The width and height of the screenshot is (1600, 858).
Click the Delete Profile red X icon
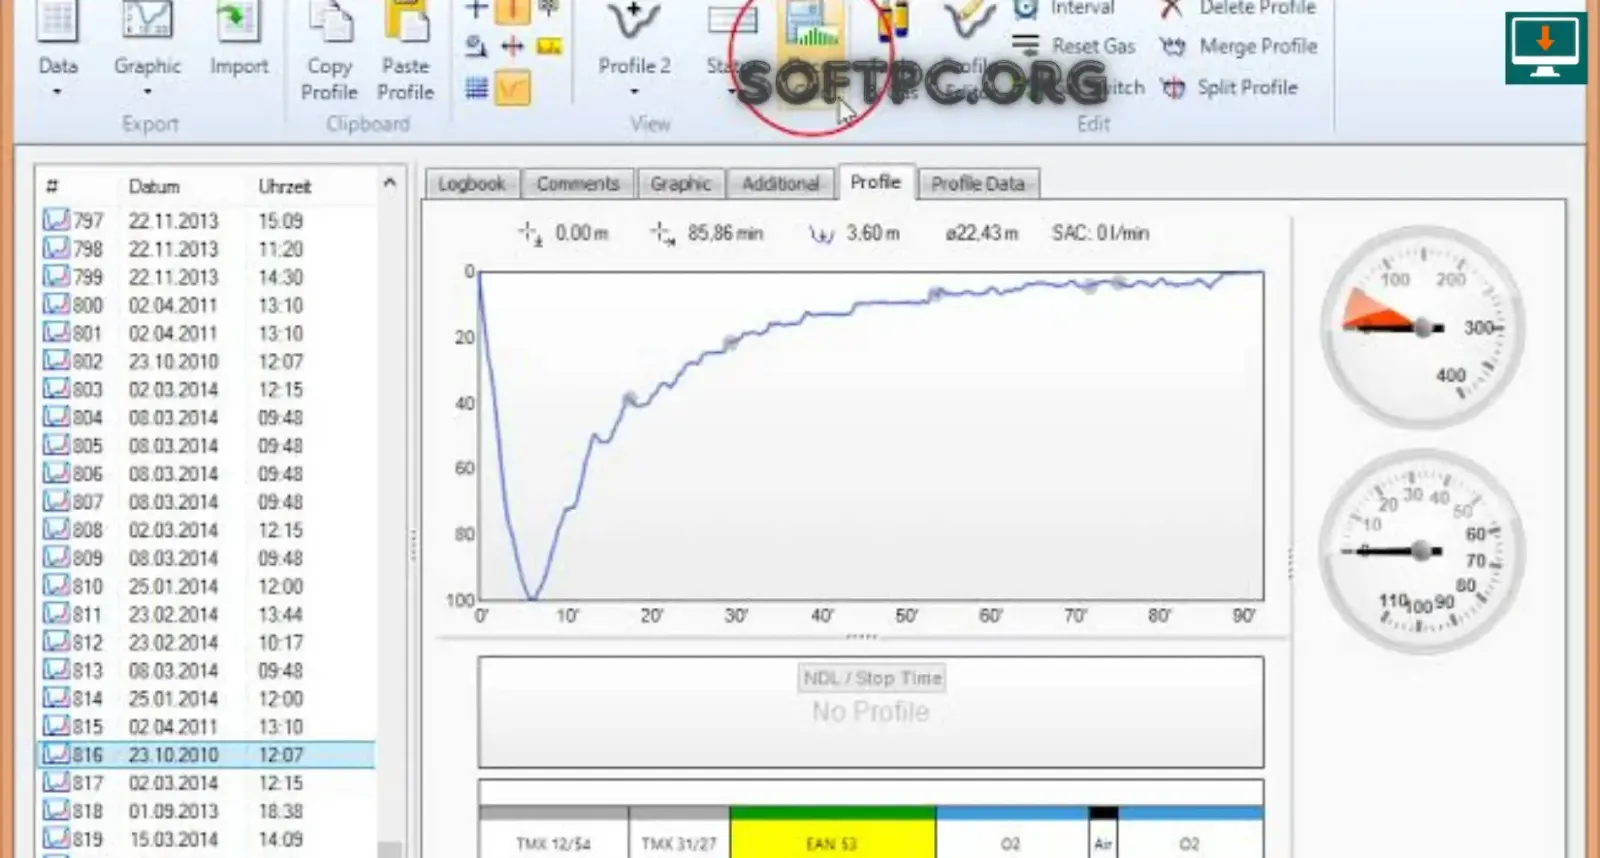pyautogui.click(x=1171, y=9)
